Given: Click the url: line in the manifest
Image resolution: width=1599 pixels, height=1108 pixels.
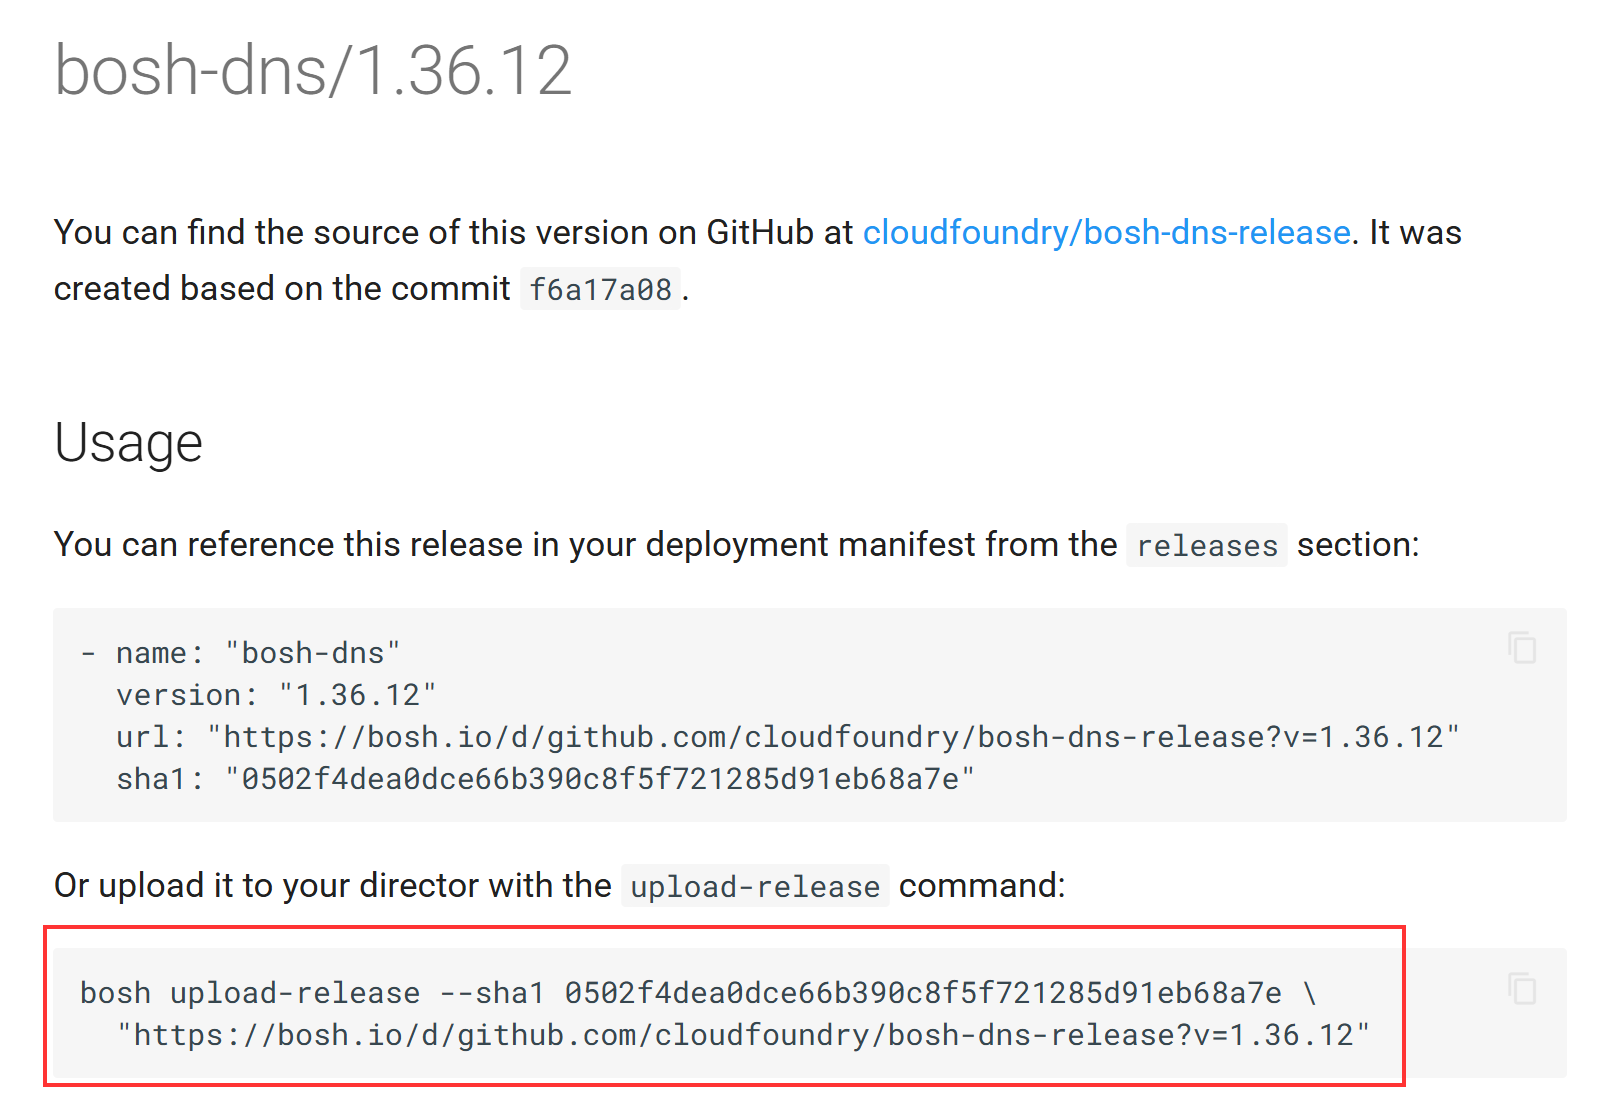Looking at the screenshot, I should (x=787, y=737).
